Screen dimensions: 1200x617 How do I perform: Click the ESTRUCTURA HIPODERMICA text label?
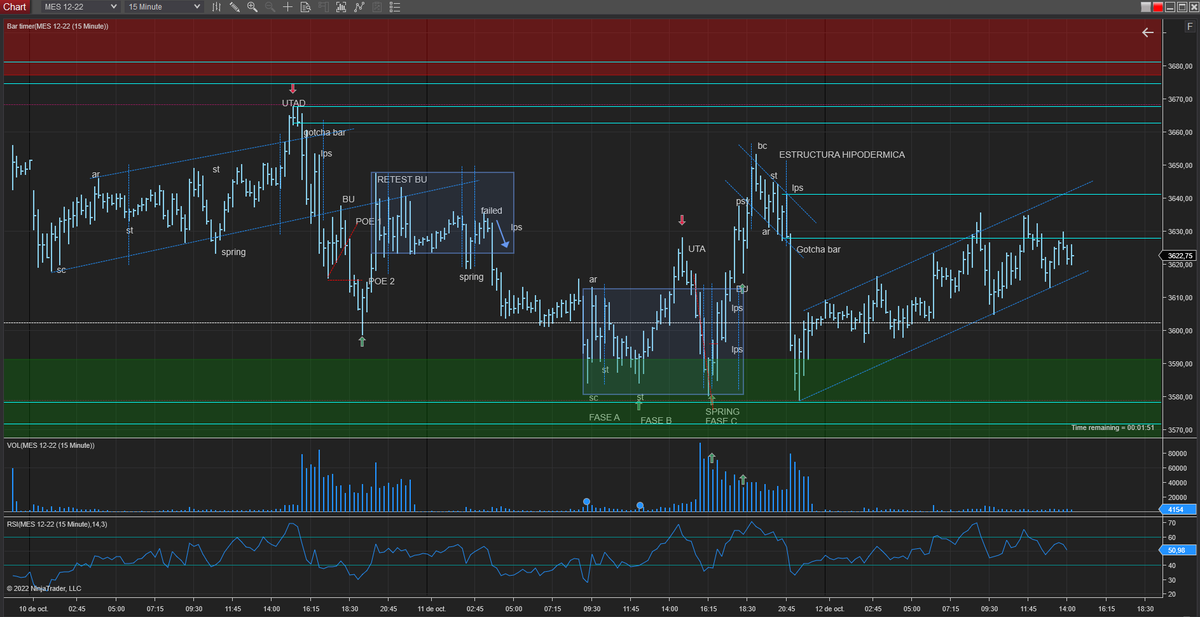(842, 155)
